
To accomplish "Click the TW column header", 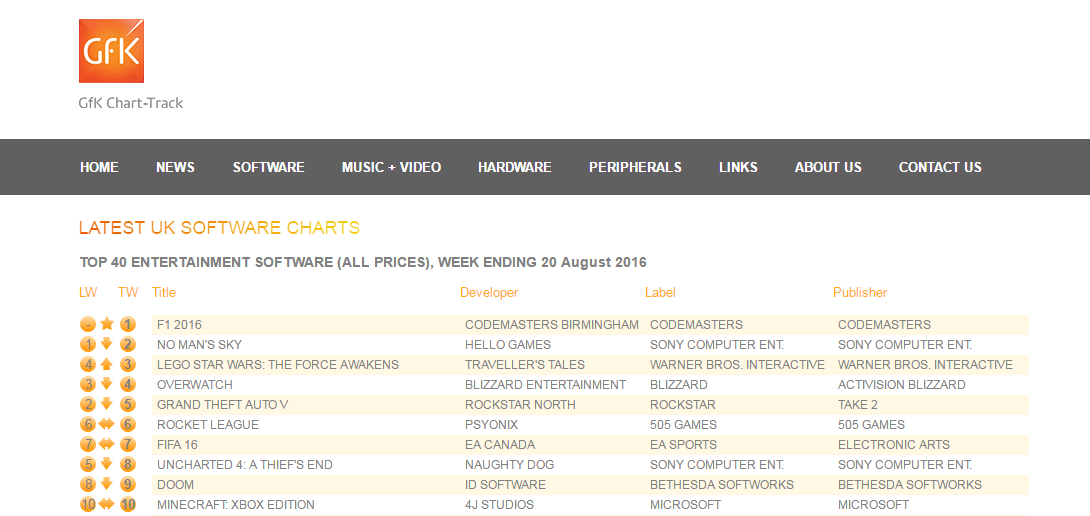I will click(x=128, y=292).
